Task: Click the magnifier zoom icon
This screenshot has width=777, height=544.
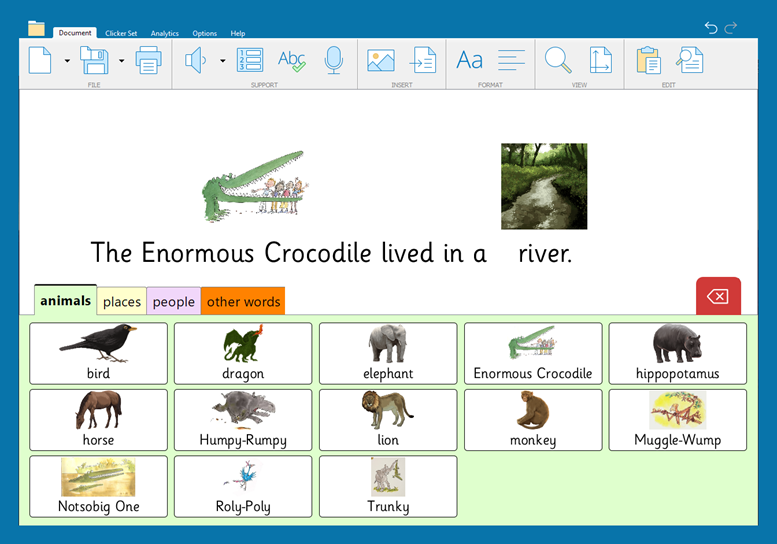Action: pos(557,61)
